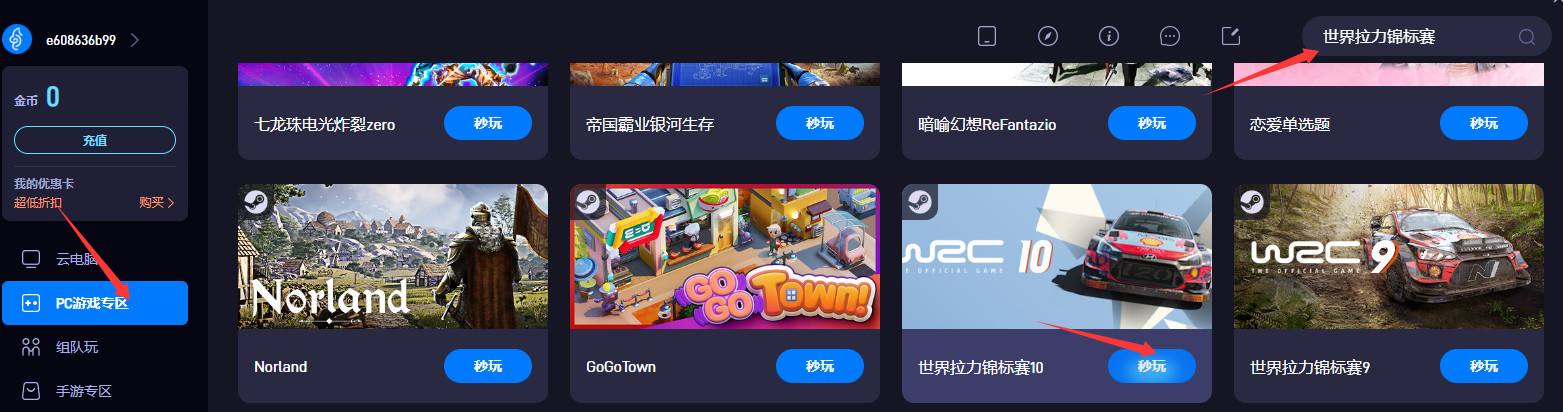
Task: Click the search field containing 世界拉力锦标赛
Action: point(1427,37)
